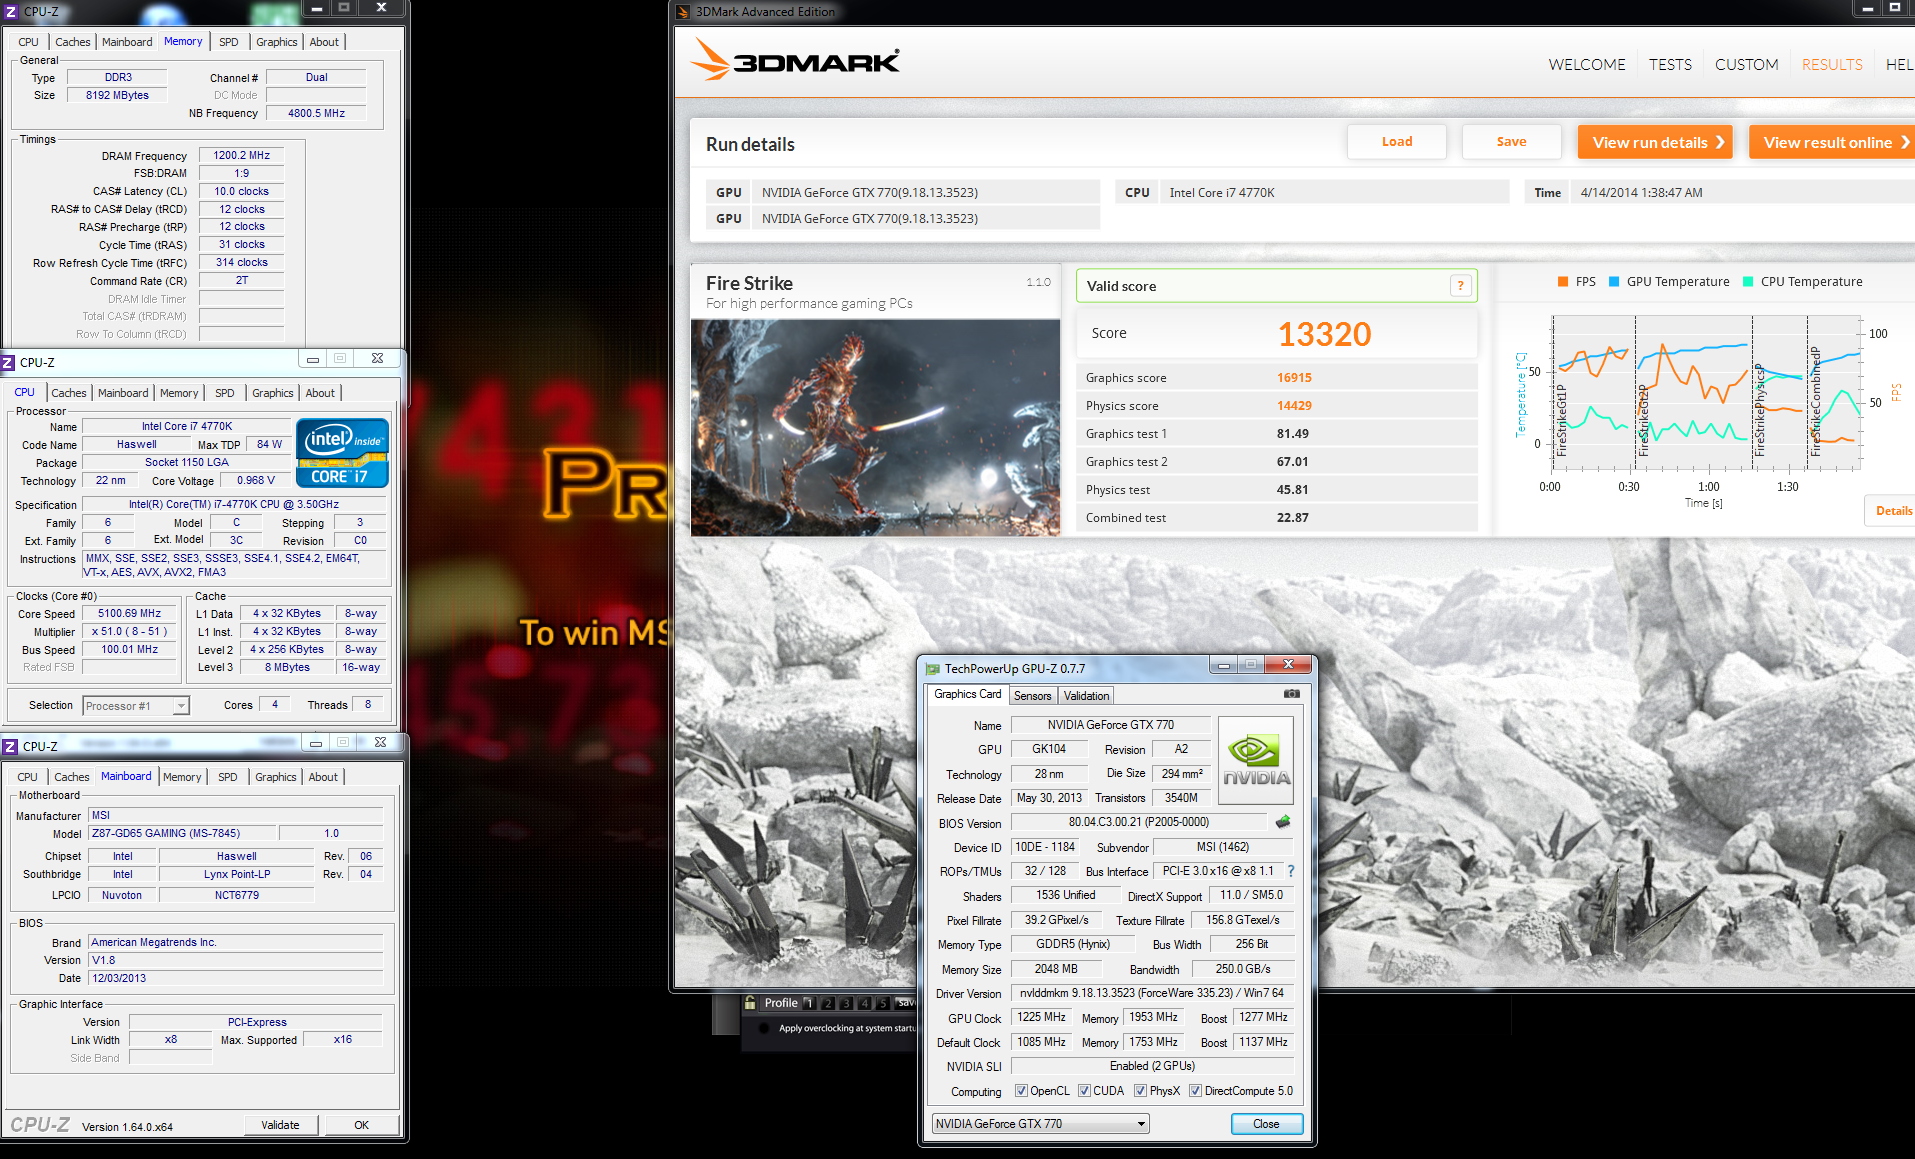
Task: Enable Apply overclocking at system startup
Action: 764,1028
